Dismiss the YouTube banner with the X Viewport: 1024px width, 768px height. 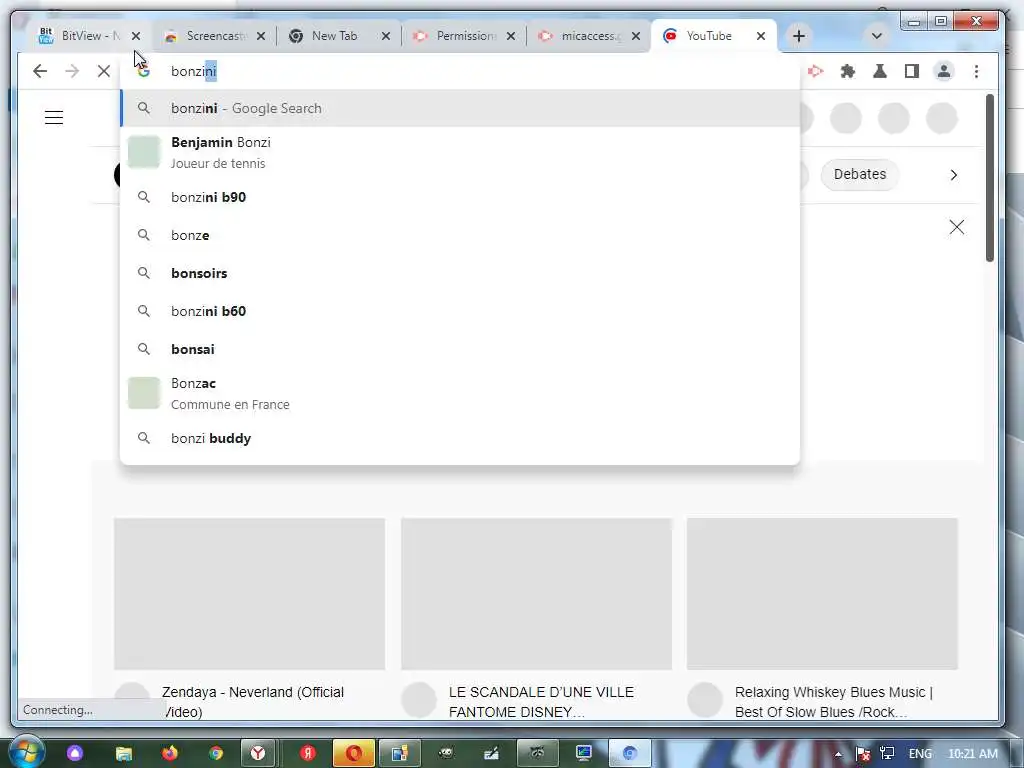[957, 227]
